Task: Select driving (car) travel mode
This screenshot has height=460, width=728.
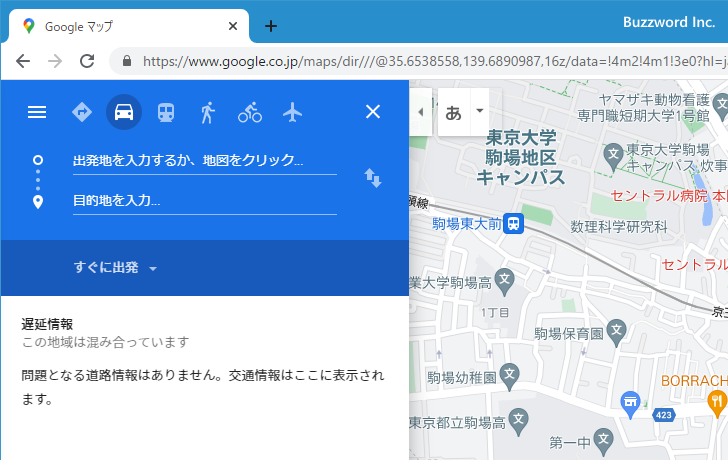Action: coord(124,112)
